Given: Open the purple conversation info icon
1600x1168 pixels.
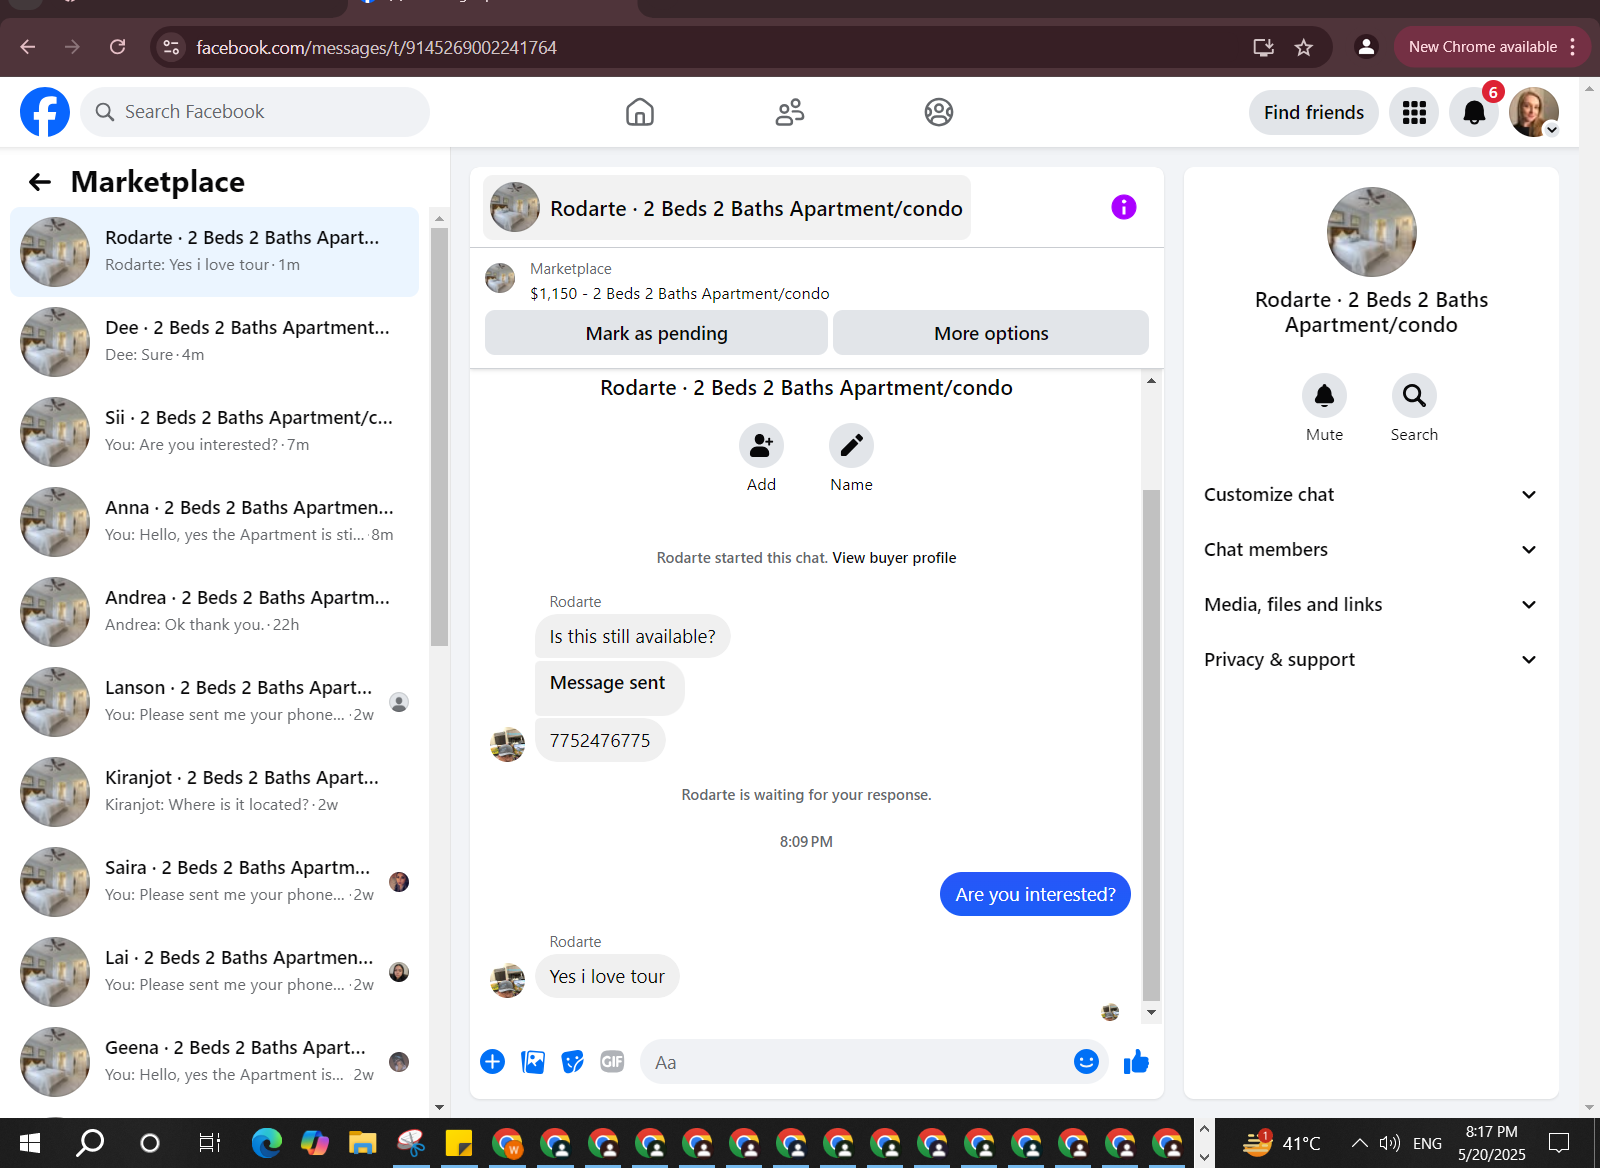Looking at the screenshot, I should click(1124, 207).
